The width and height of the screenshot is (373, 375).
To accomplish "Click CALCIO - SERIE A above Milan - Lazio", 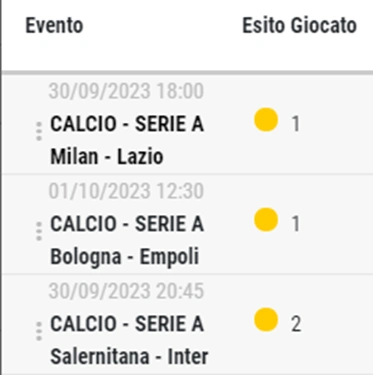I will tap(127, 124).
